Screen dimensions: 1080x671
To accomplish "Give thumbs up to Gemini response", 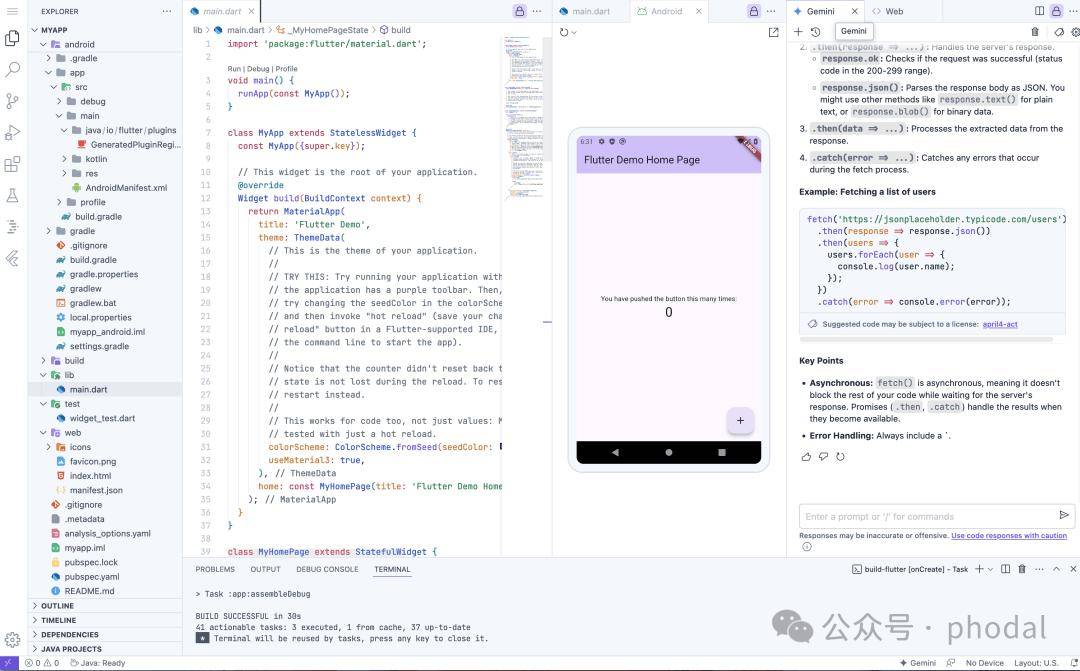I will 806,457.
